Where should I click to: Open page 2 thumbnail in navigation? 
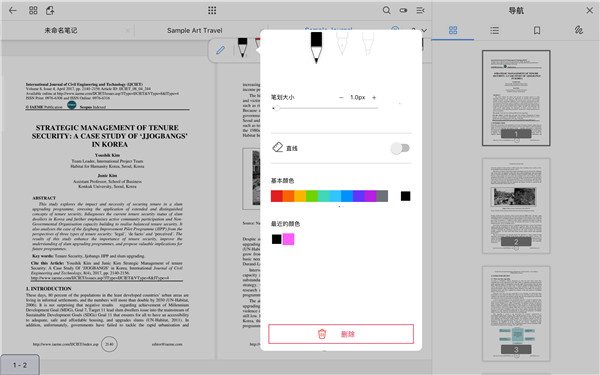[516, 206]
